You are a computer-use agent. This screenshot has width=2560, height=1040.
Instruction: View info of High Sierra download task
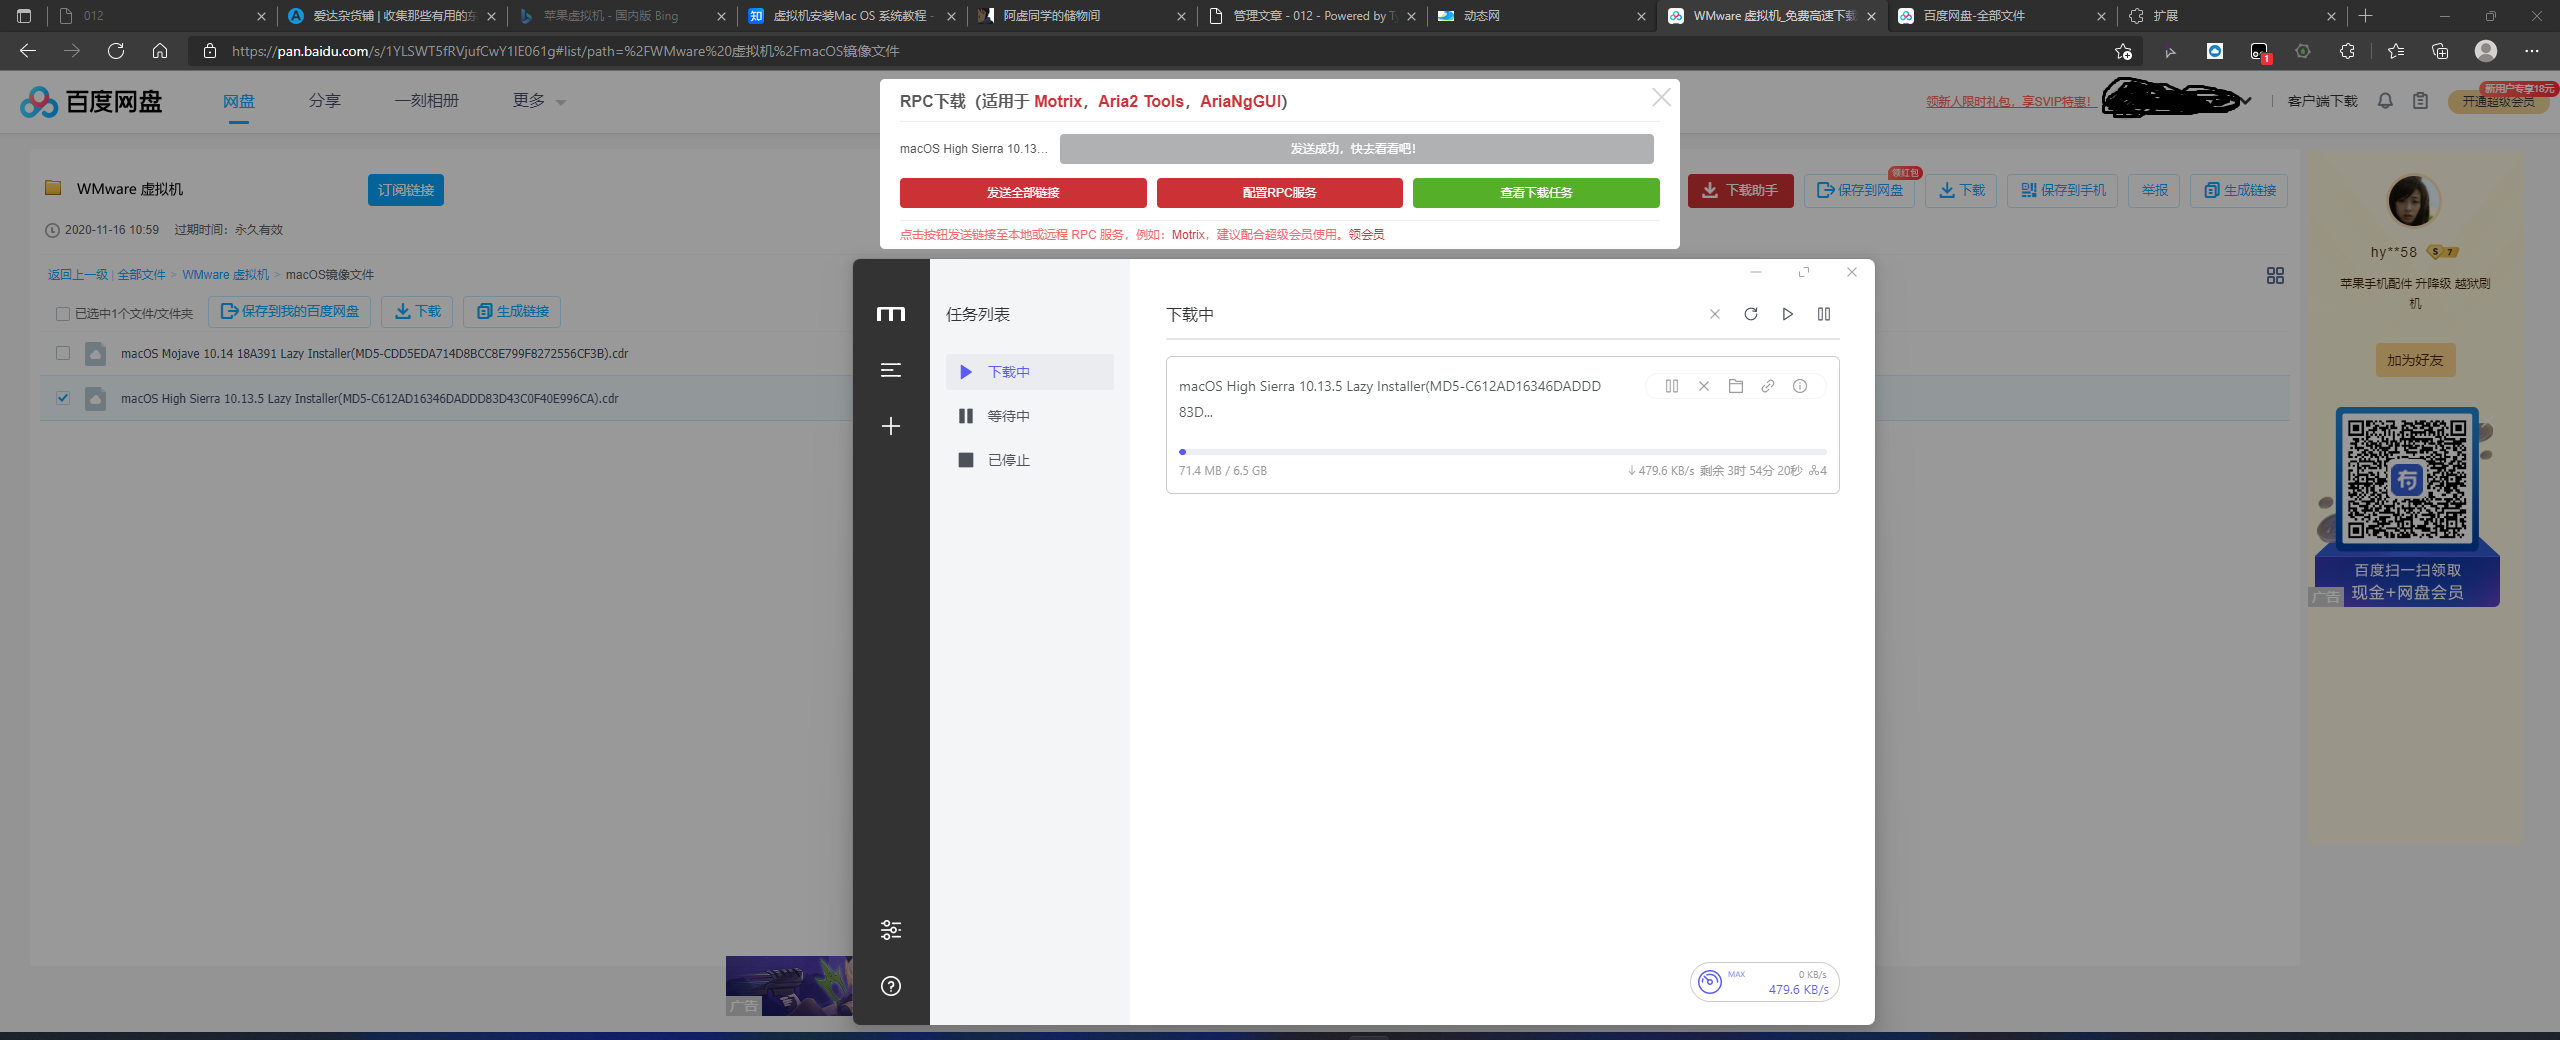coord(1800,386)
